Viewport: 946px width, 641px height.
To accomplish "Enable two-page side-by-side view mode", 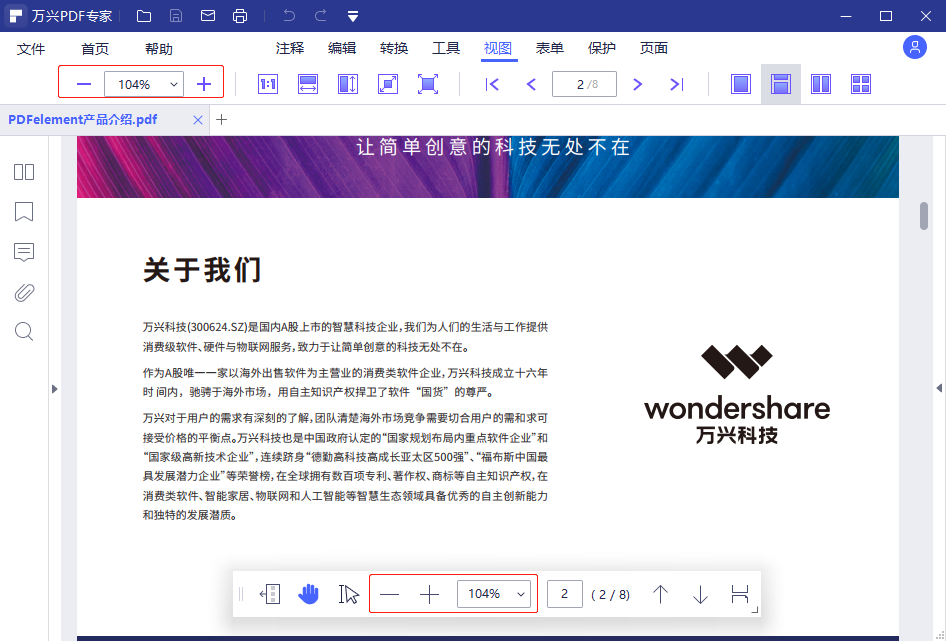I will click(820, 84).
